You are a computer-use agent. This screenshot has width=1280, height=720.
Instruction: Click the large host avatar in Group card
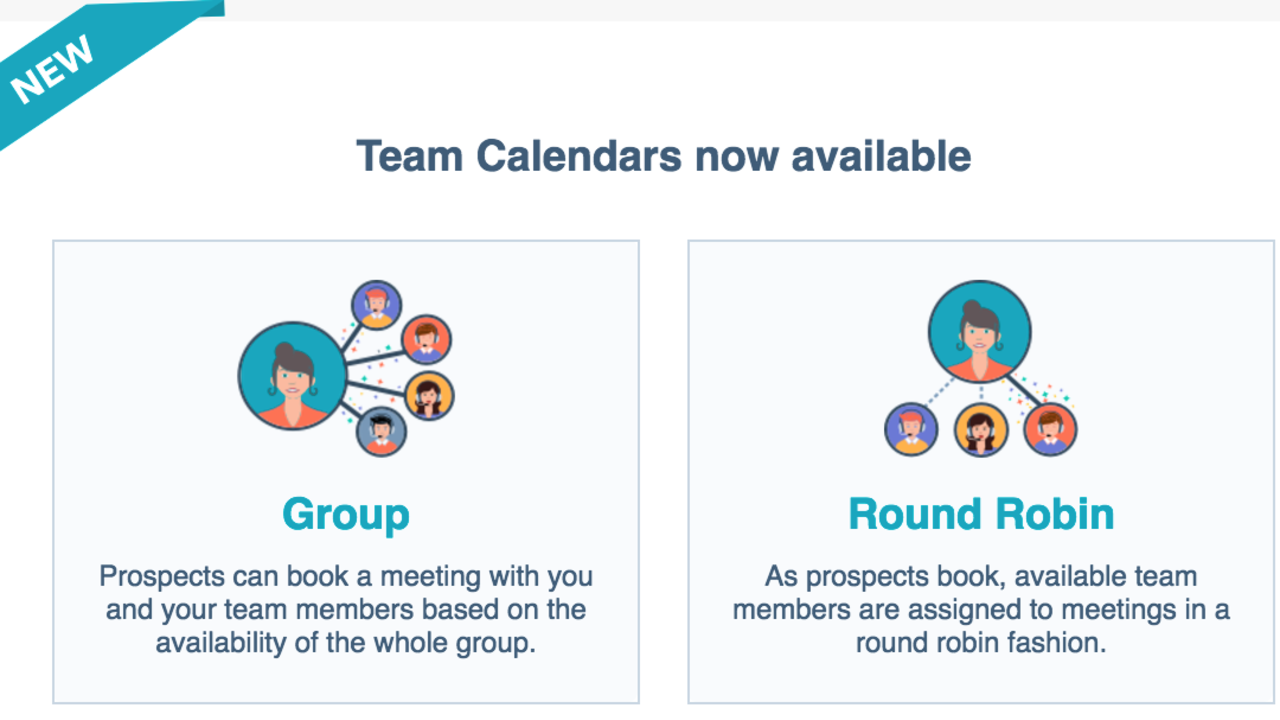tap(292, 376)
